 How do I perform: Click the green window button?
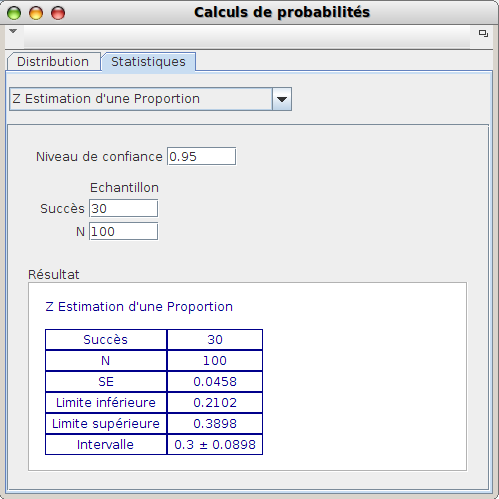tap(14, 13)
